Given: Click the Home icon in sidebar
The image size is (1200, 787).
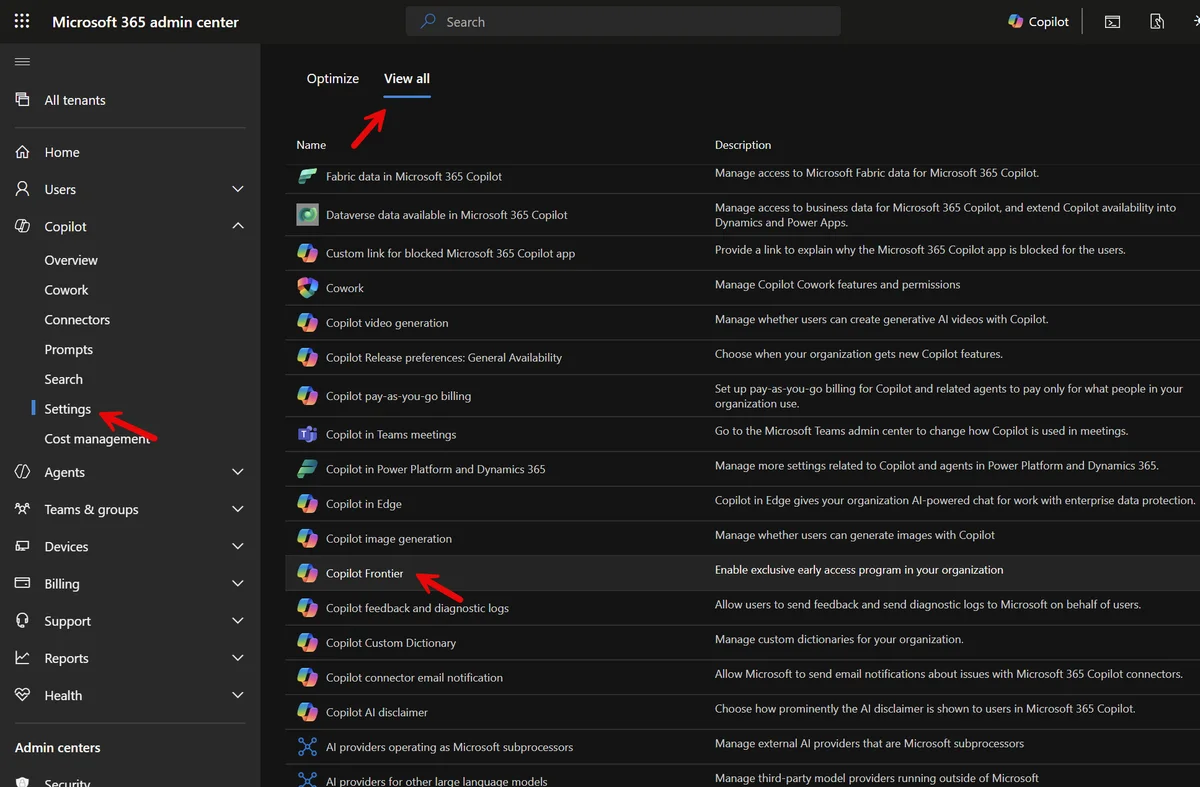Looking at the screenshot, I should coord(22,152).
